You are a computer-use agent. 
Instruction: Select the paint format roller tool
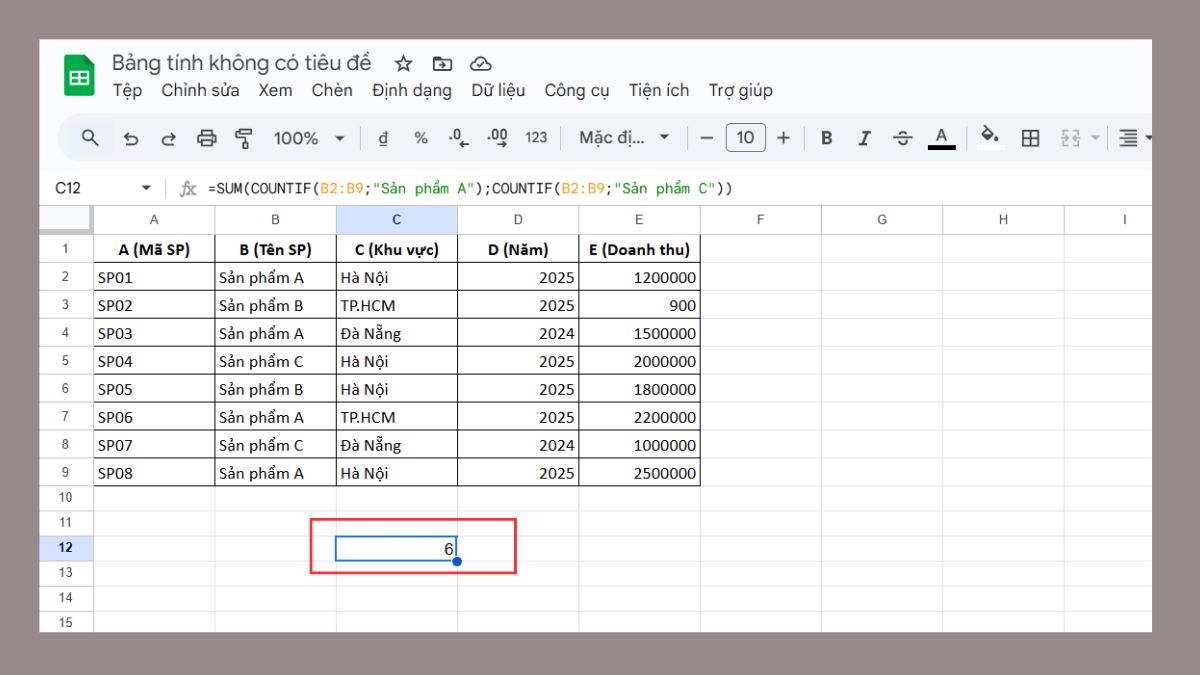(243, 138)
